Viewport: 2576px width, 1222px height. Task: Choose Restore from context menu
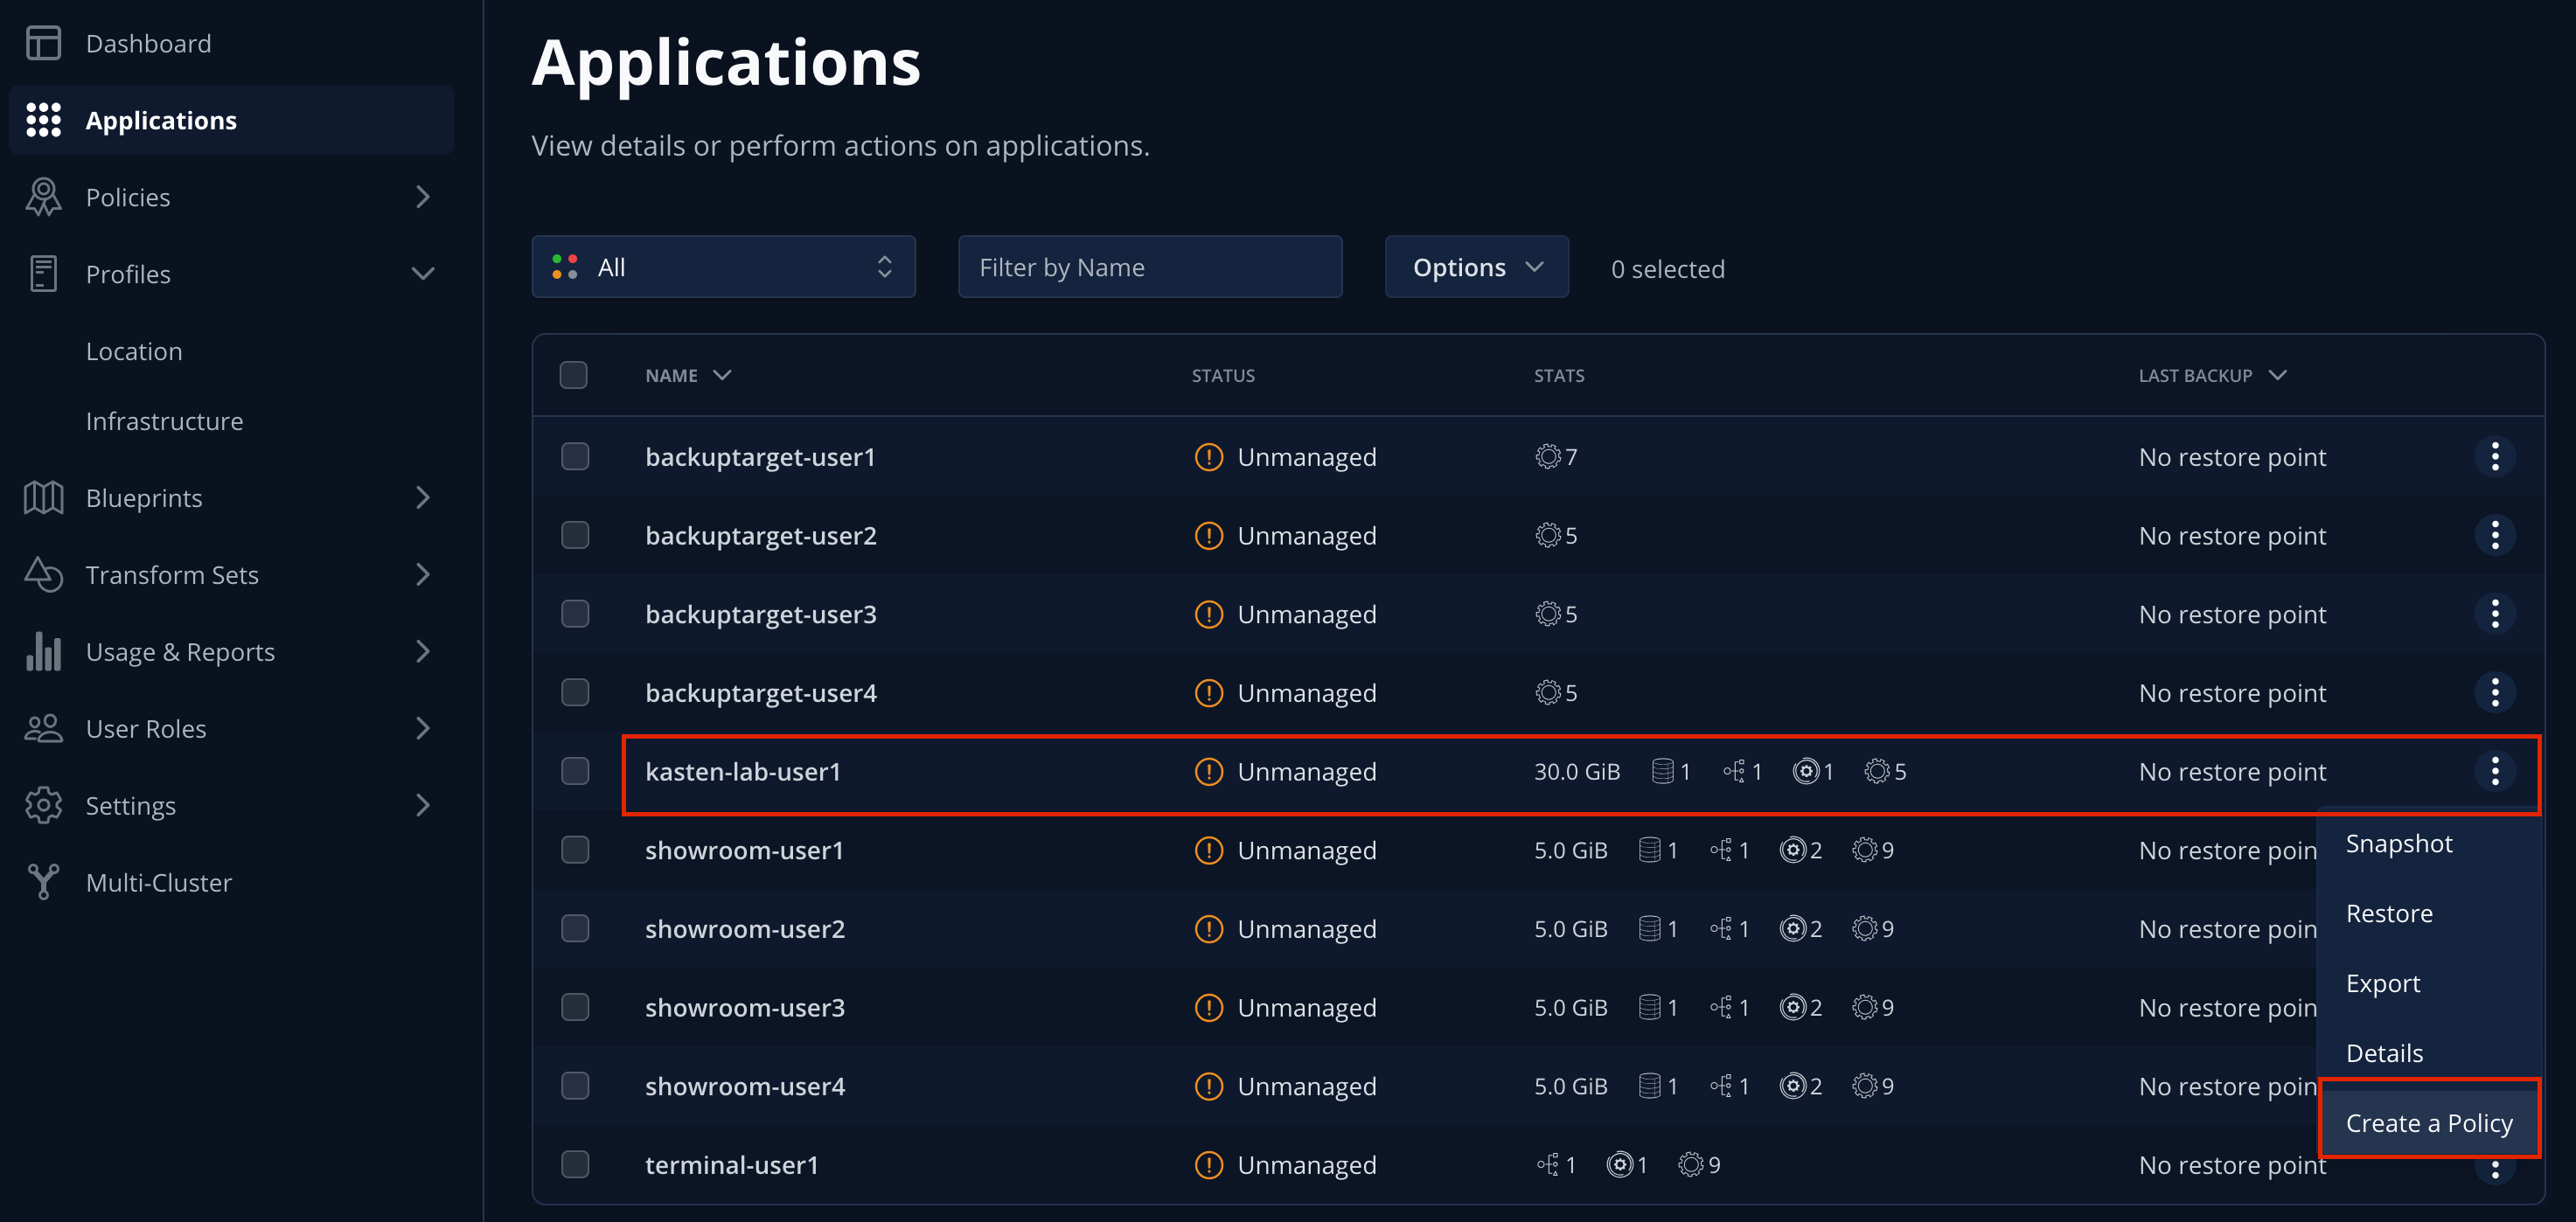(2389, 914)
